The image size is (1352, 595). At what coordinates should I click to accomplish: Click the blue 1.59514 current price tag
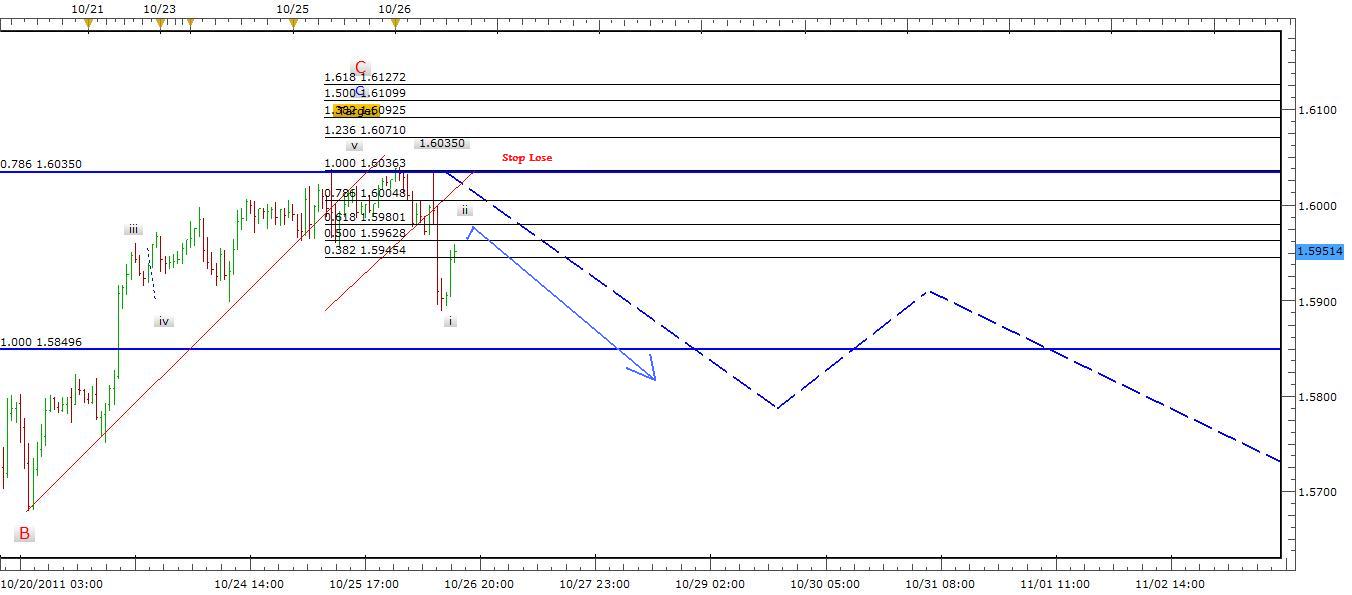pos(1321,253)
